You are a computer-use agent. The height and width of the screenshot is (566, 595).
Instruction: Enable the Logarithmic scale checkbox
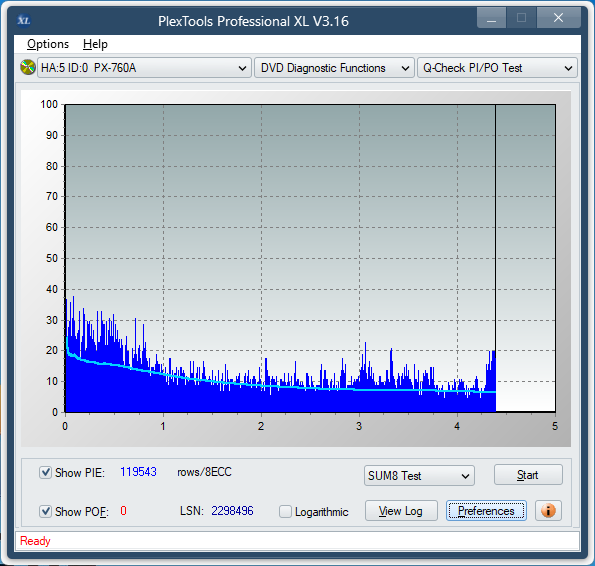285,511
